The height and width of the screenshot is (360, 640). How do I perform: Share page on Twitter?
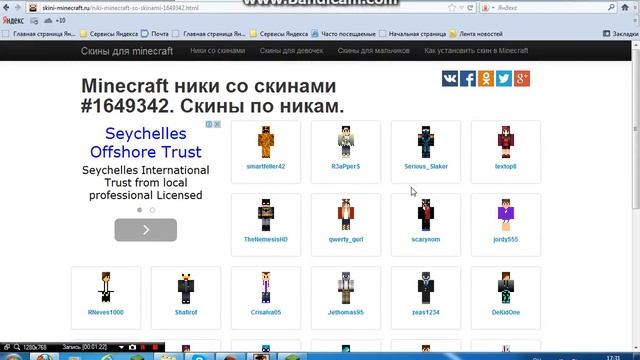[x=504, y=78]
